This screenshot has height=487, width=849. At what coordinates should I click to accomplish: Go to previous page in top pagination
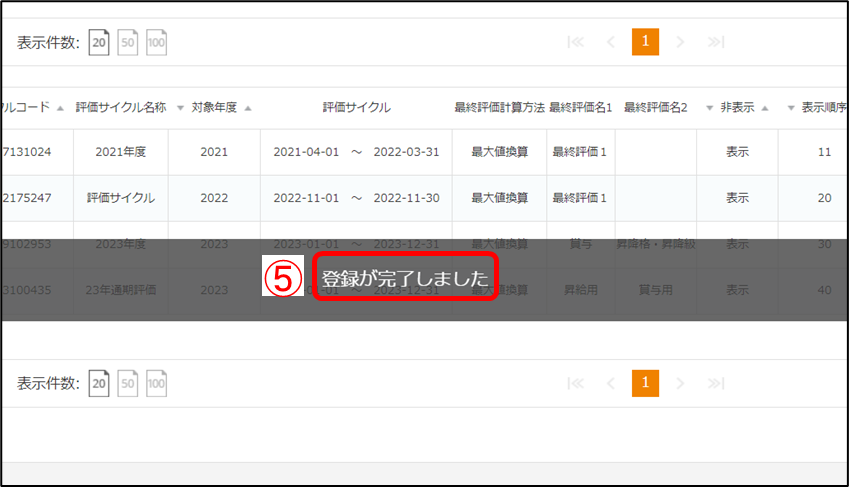click(x=610, y=42)
